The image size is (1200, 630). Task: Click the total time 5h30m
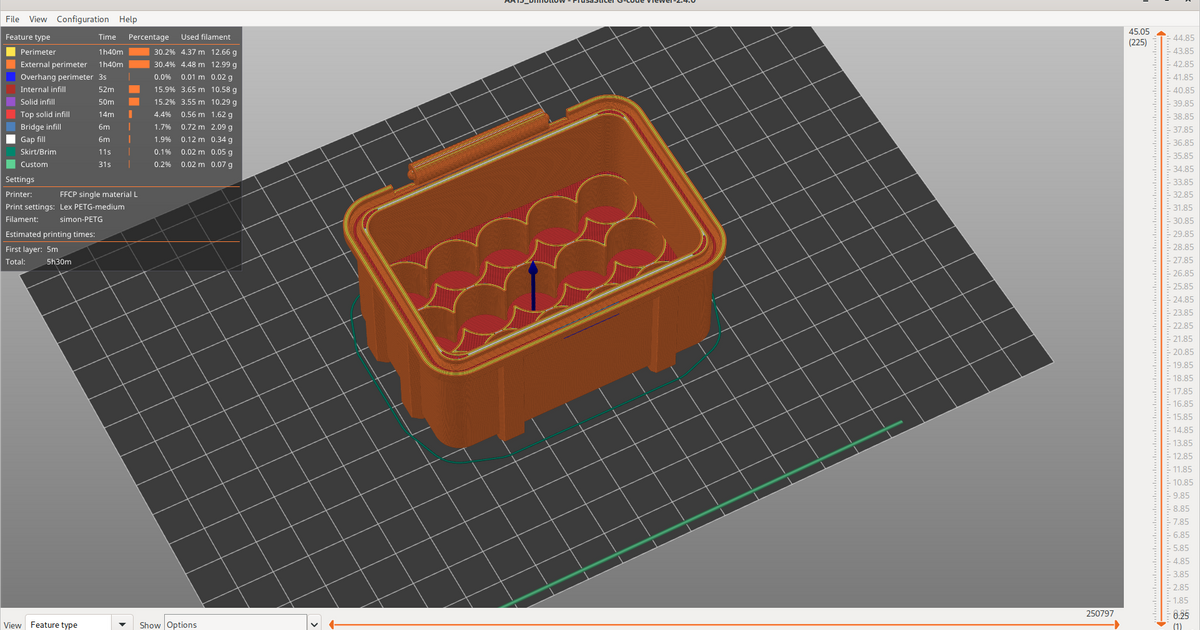click(x=59, y=261)
